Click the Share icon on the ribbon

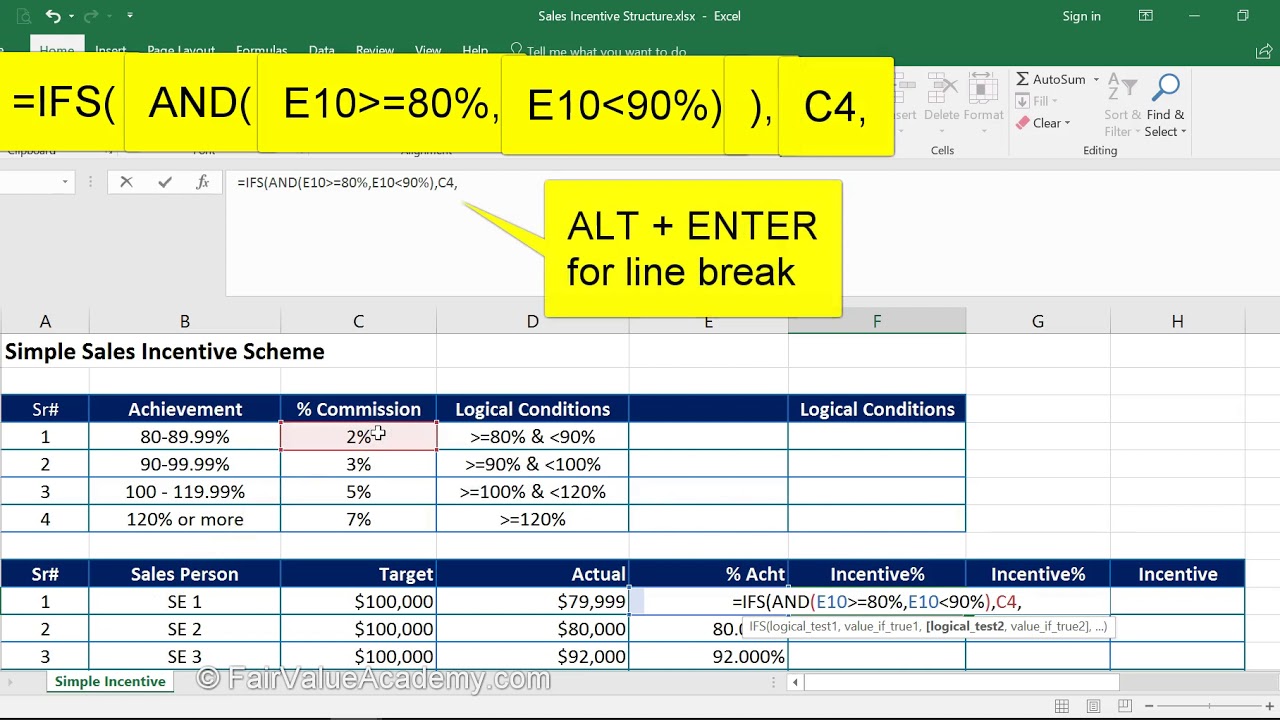[1263, 51]
